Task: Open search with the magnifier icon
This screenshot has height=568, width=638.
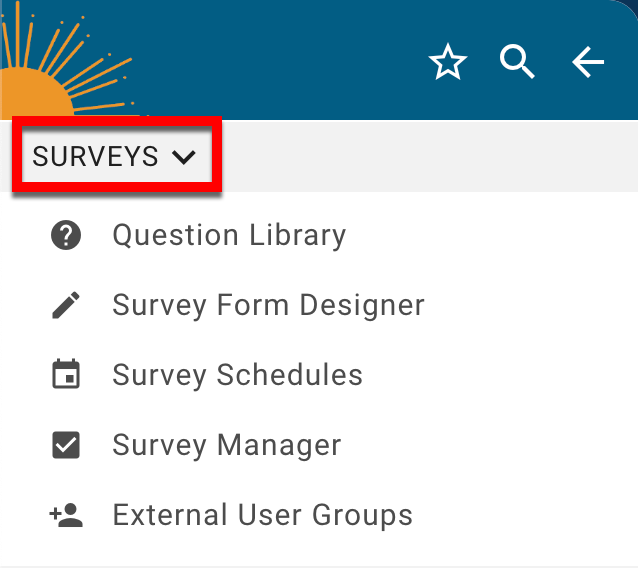Action: tap(517, 63)
